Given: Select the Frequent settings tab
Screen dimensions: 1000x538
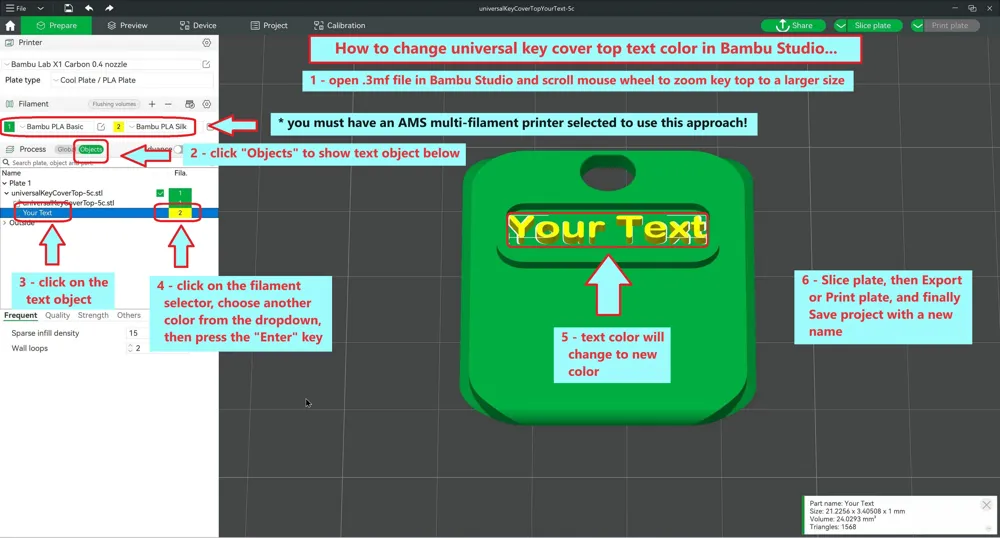Looking at the screenshot, I should [20, 316].
